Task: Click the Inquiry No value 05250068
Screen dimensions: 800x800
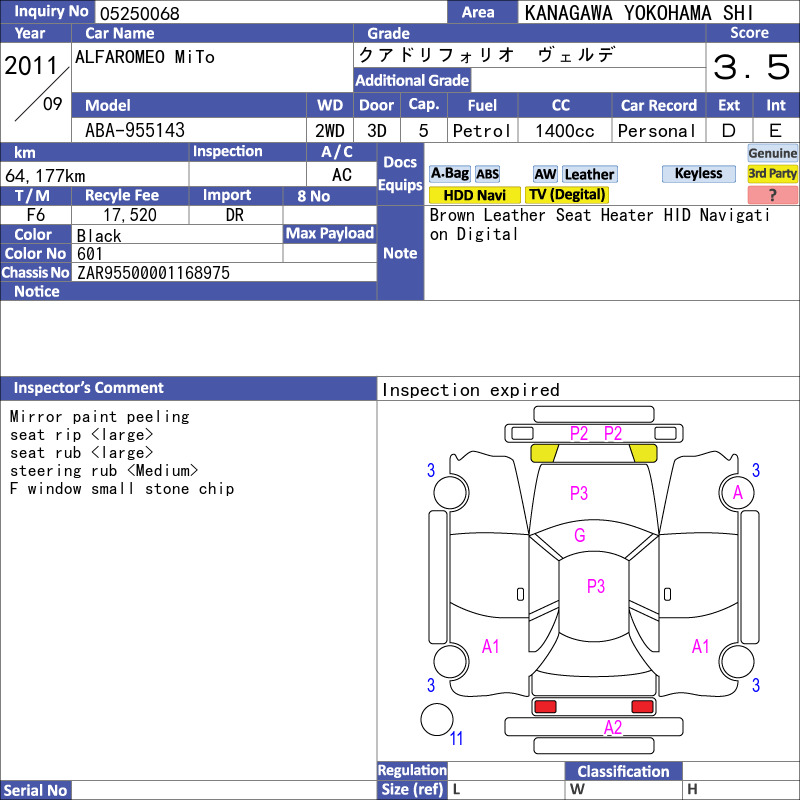Action: 140,13
